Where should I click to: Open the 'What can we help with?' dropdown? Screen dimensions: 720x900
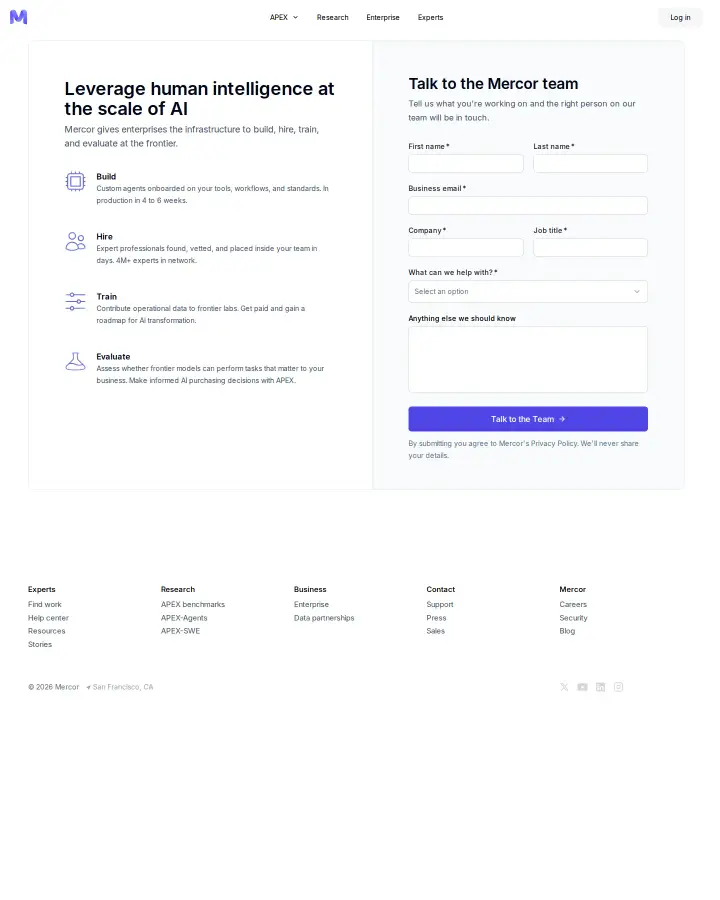[x=528, y=292]
